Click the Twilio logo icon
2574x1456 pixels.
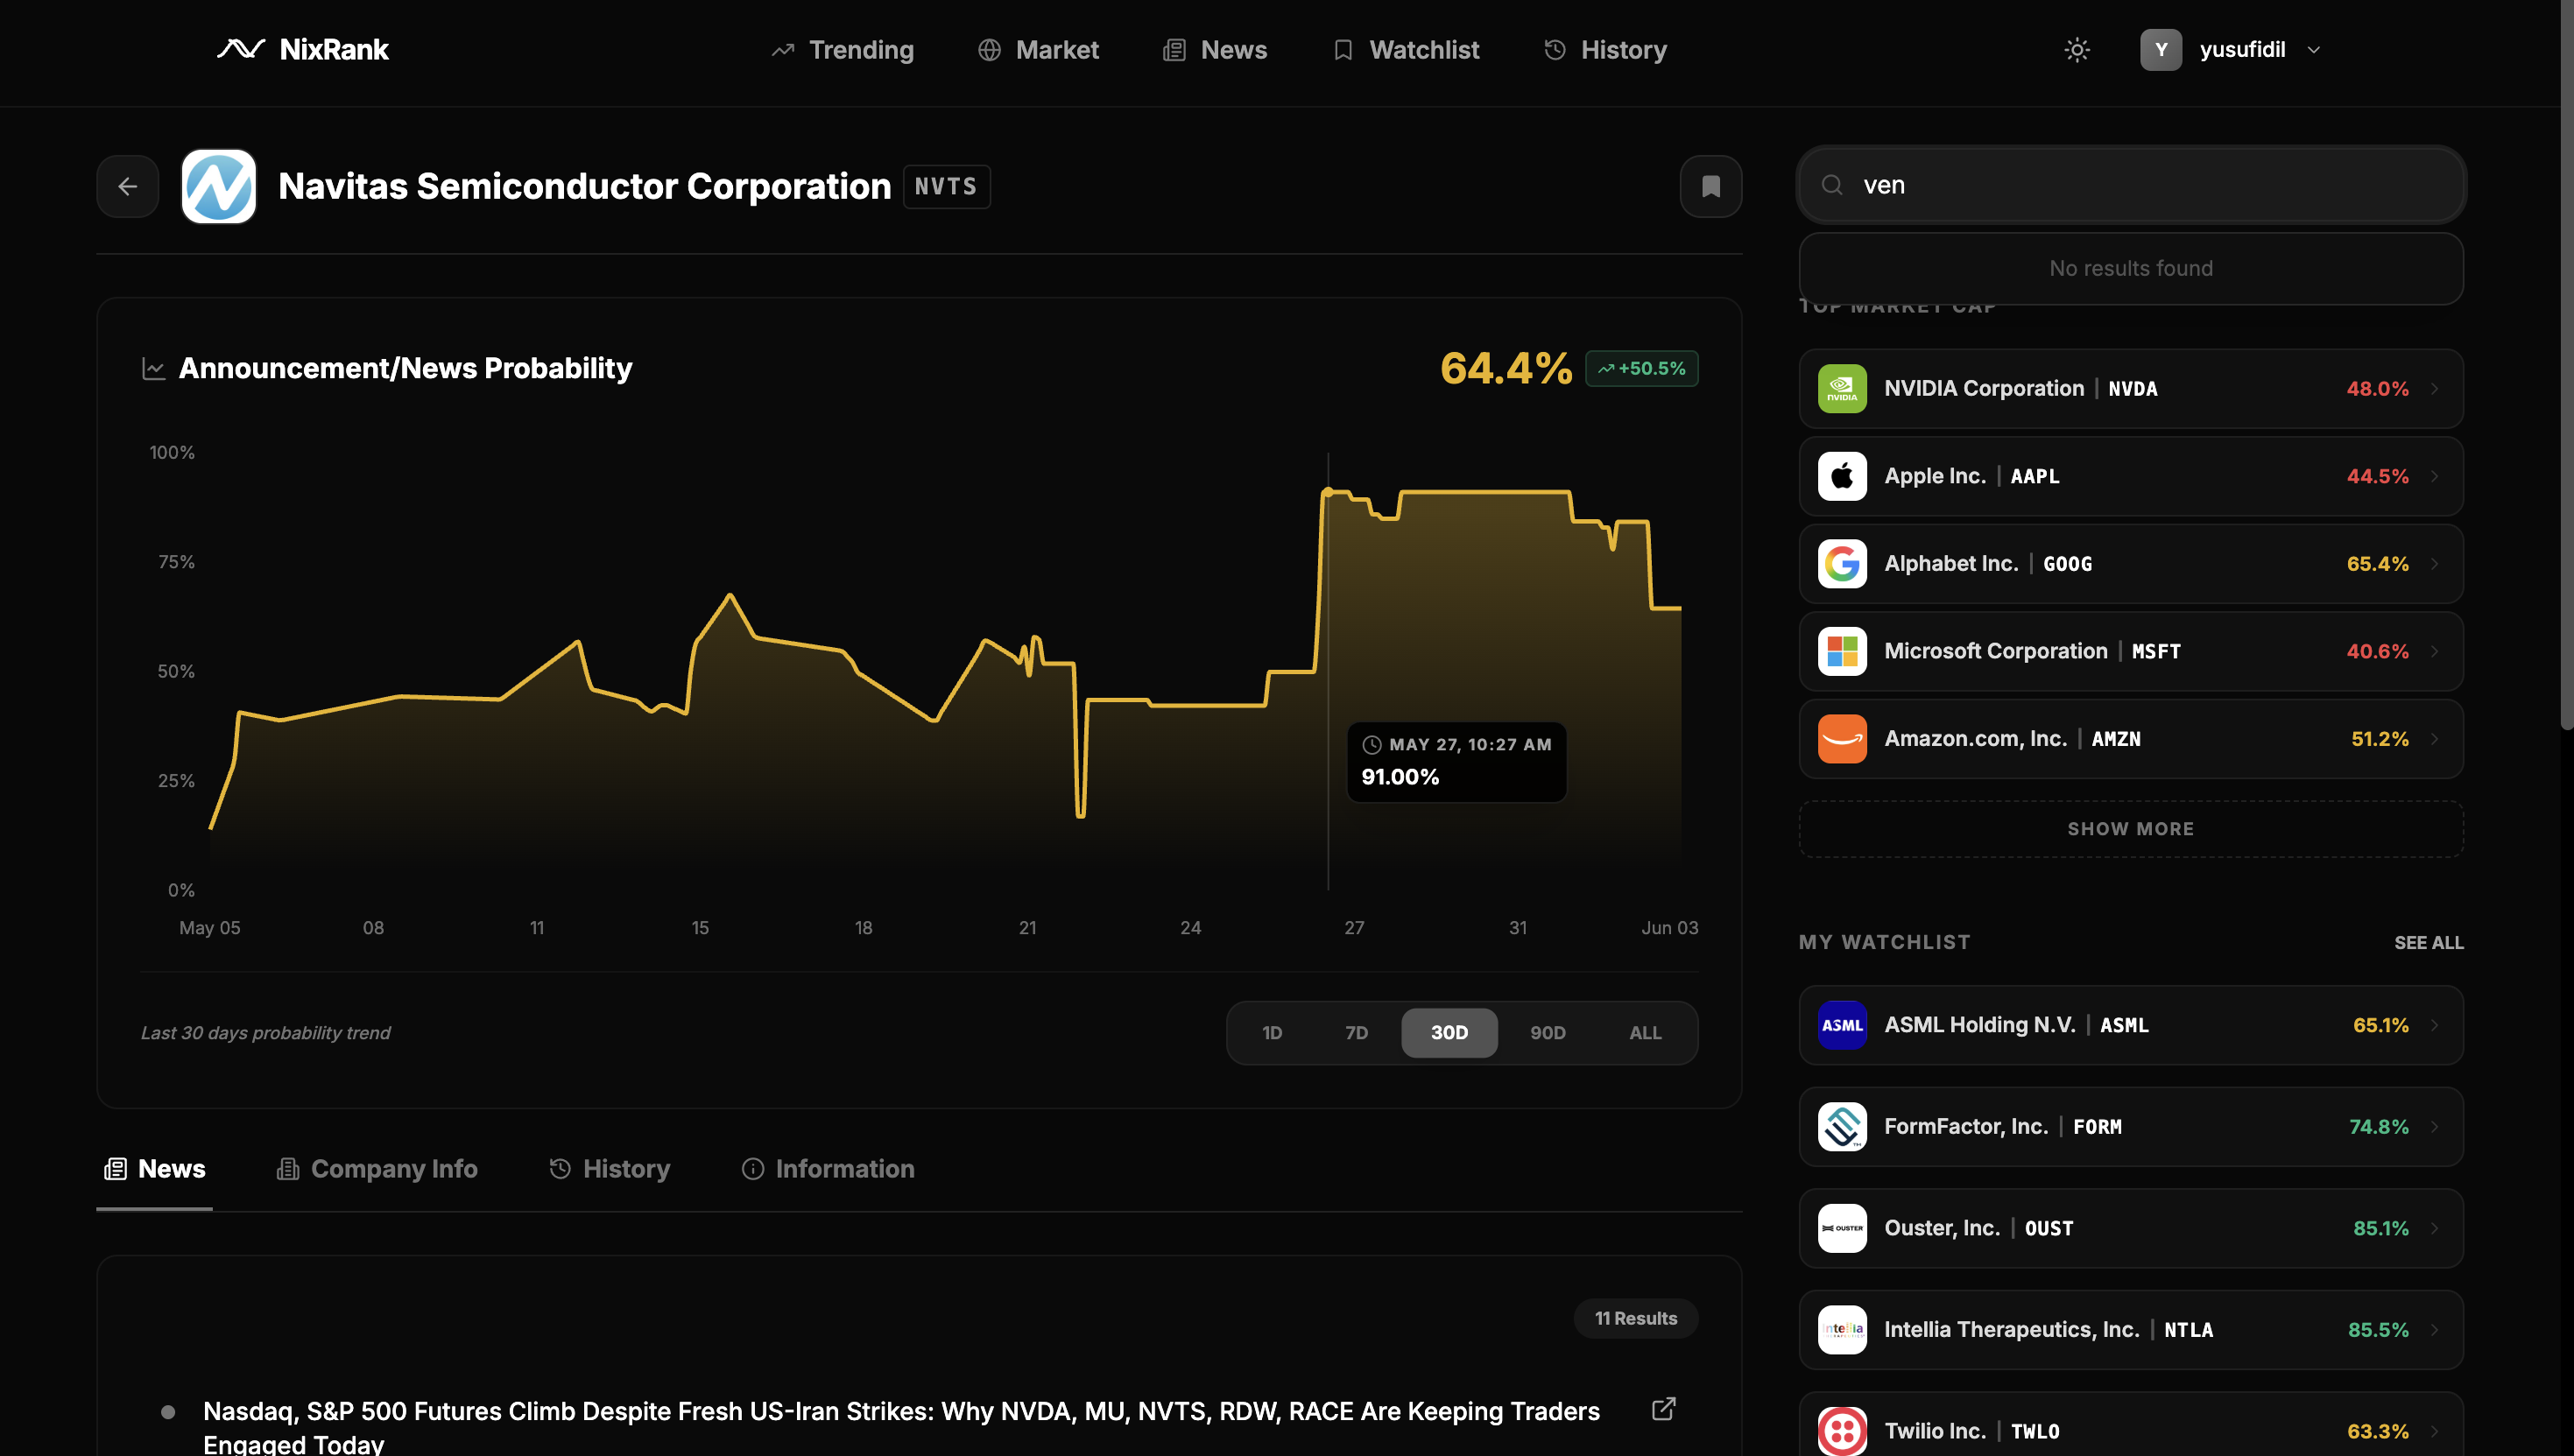tap(1842, 1431)
